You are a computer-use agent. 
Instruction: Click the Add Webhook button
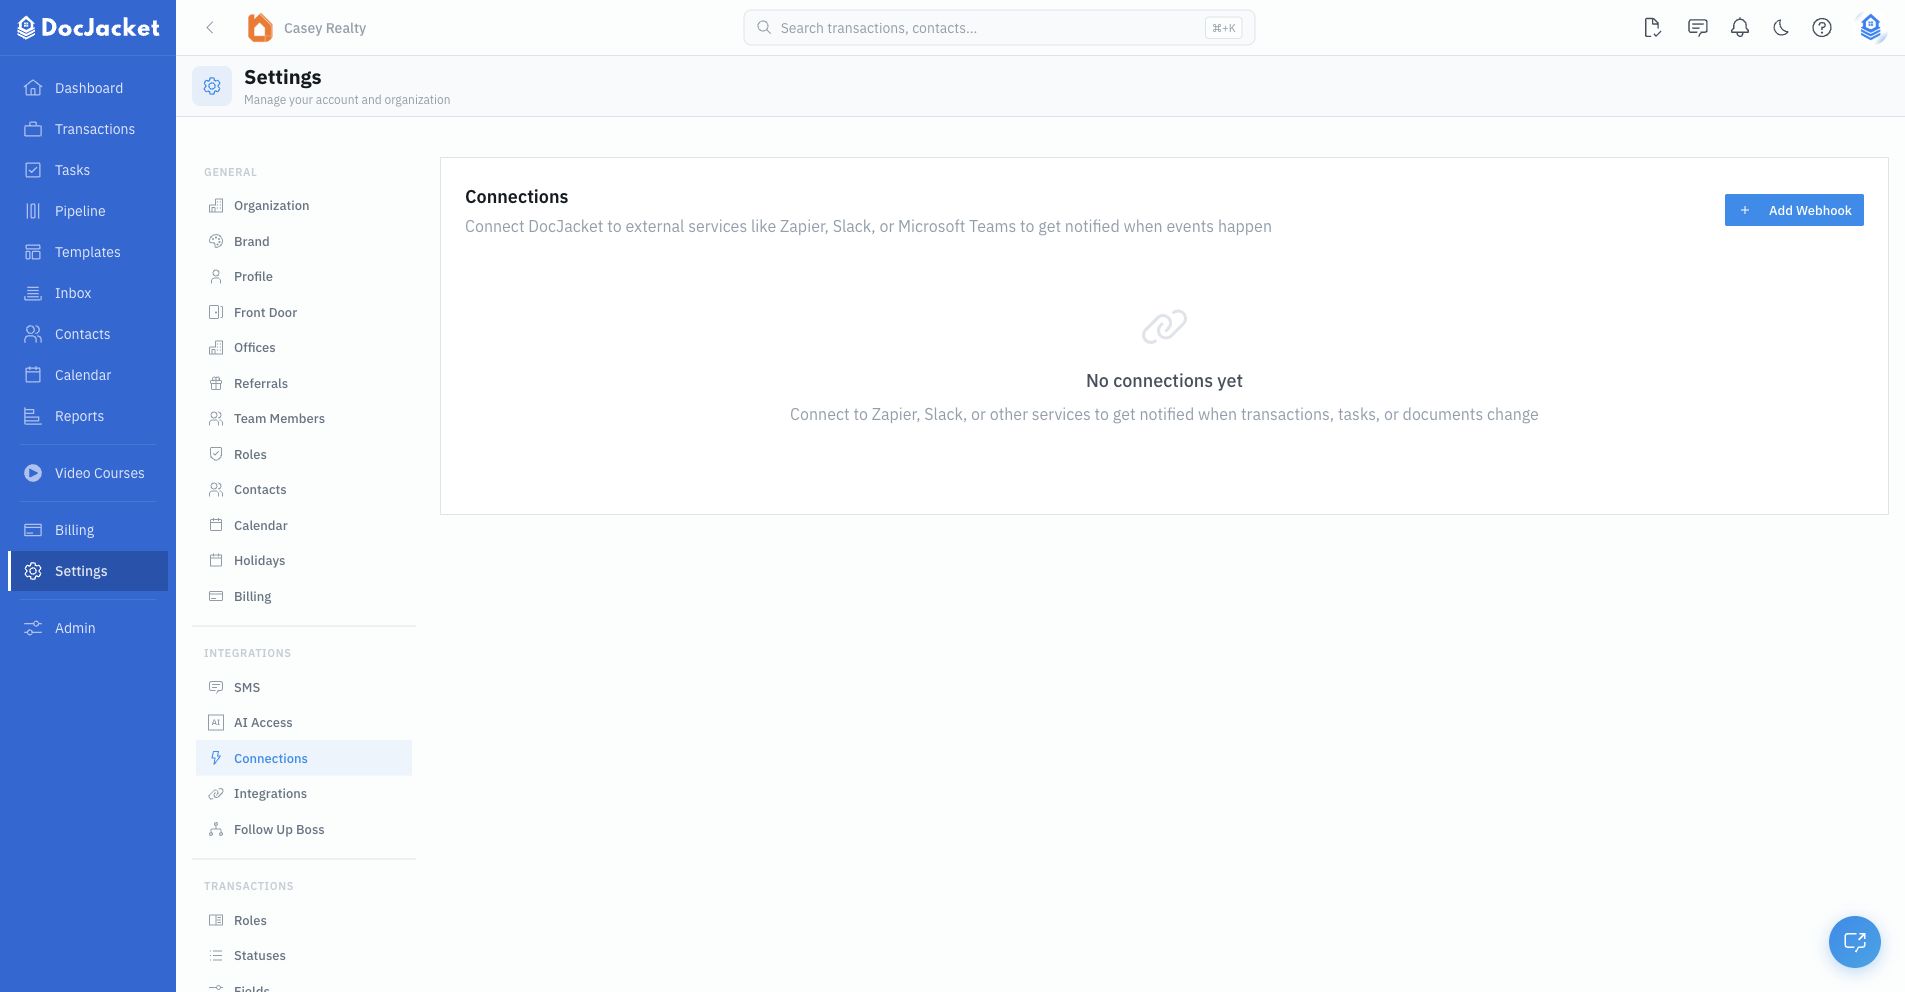click(1794, 210)
